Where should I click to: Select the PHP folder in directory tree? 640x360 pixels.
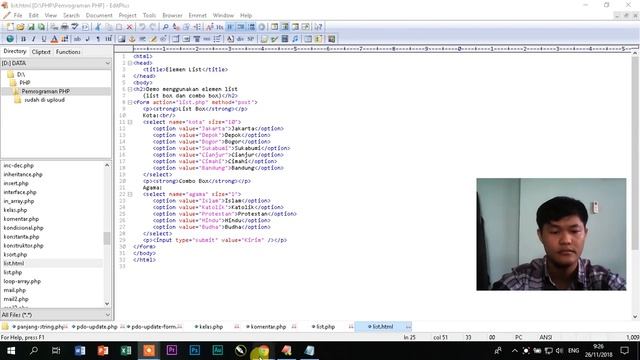pyautogui.click(x=24, y=83)
